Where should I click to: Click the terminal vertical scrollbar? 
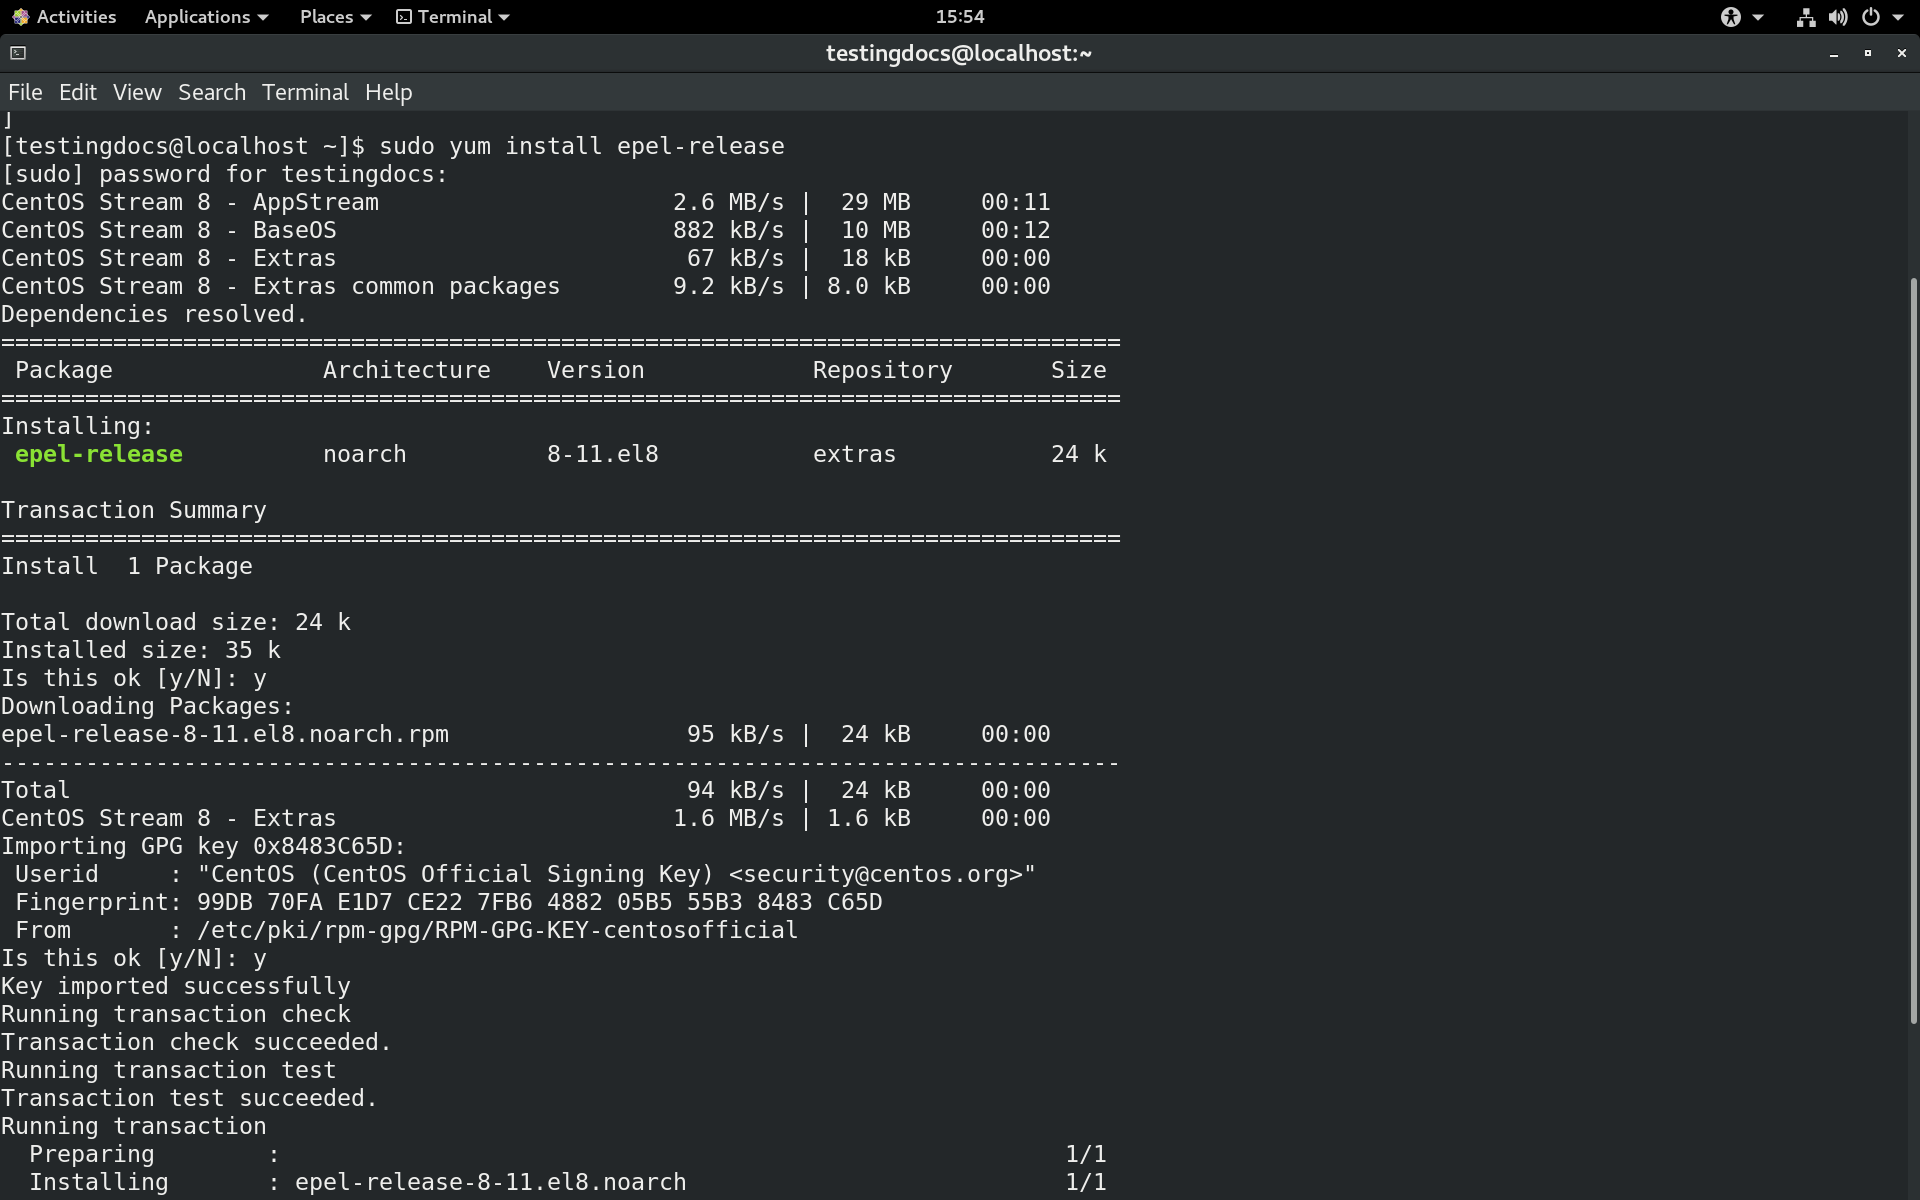1913,650
